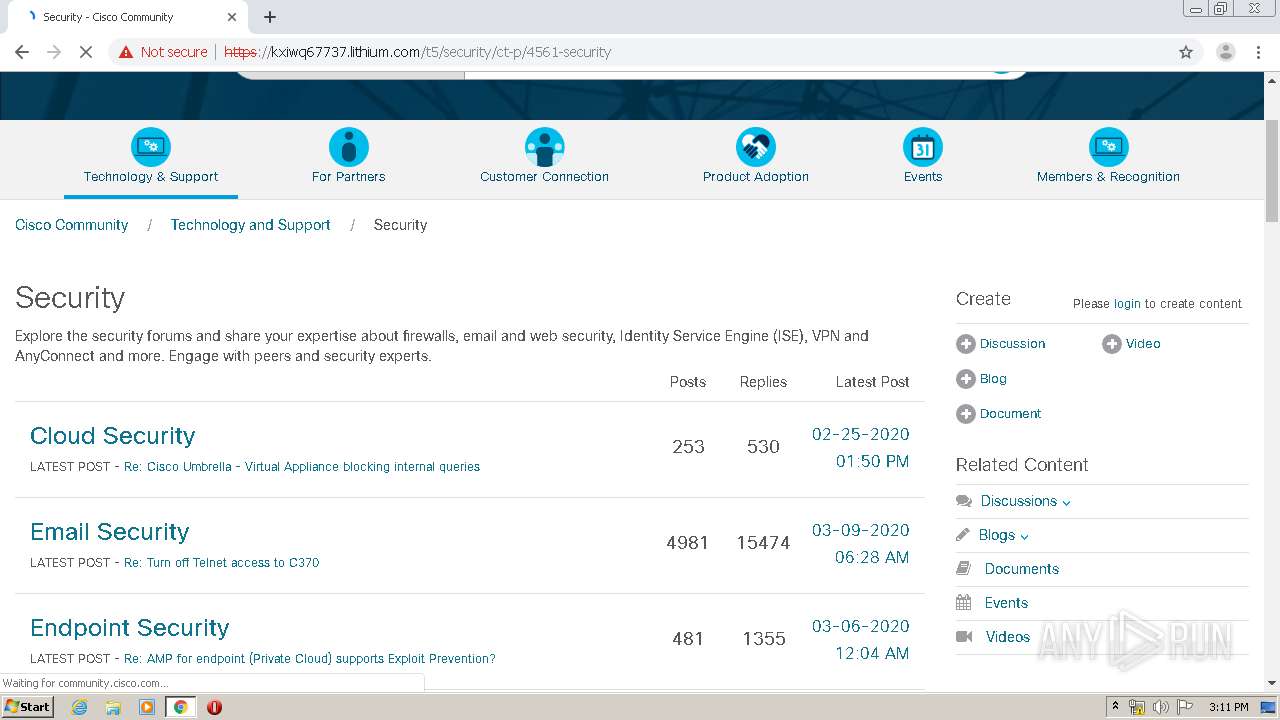
Task: Open Cisco Community breadcrumb
Action: tap(72, 225)
